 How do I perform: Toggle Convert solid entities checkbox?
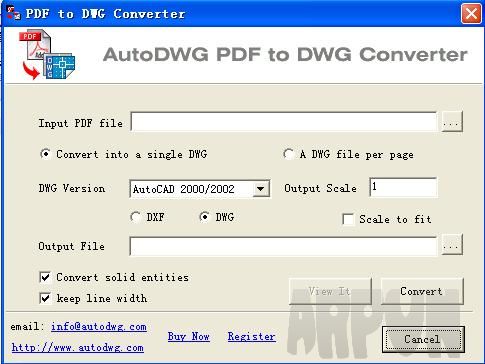(x=45, y=277)
